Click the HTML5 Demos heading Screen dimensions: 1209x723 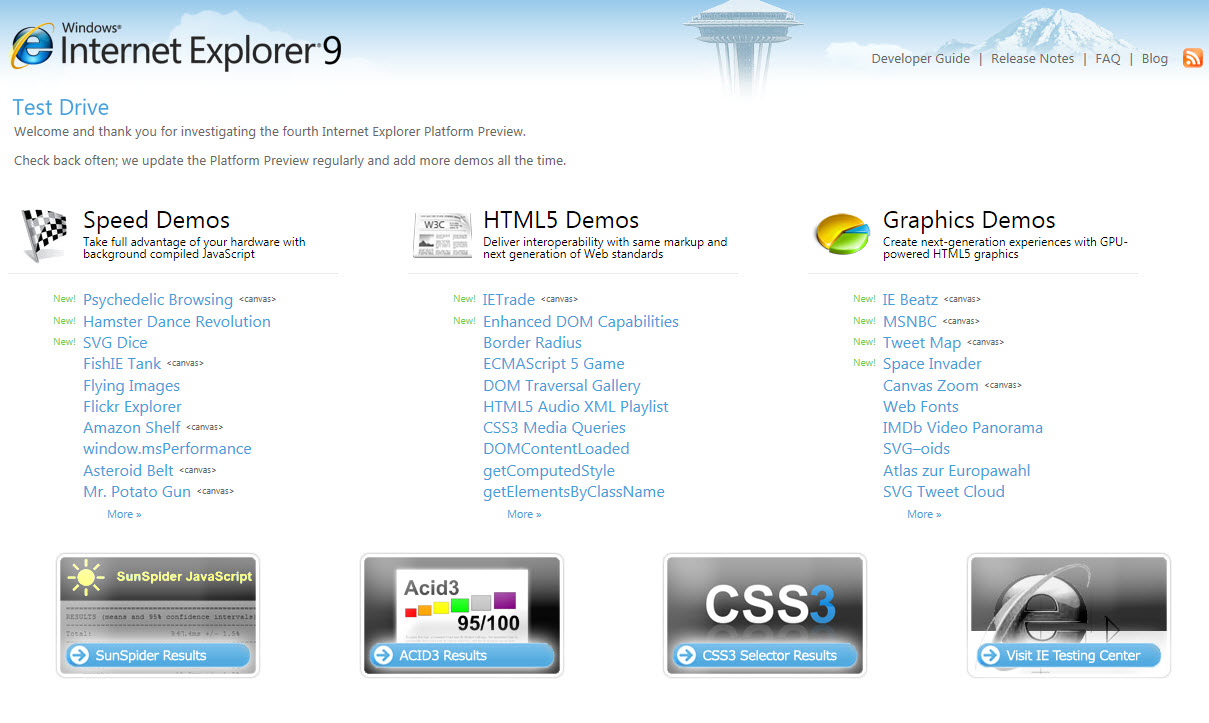561,220
